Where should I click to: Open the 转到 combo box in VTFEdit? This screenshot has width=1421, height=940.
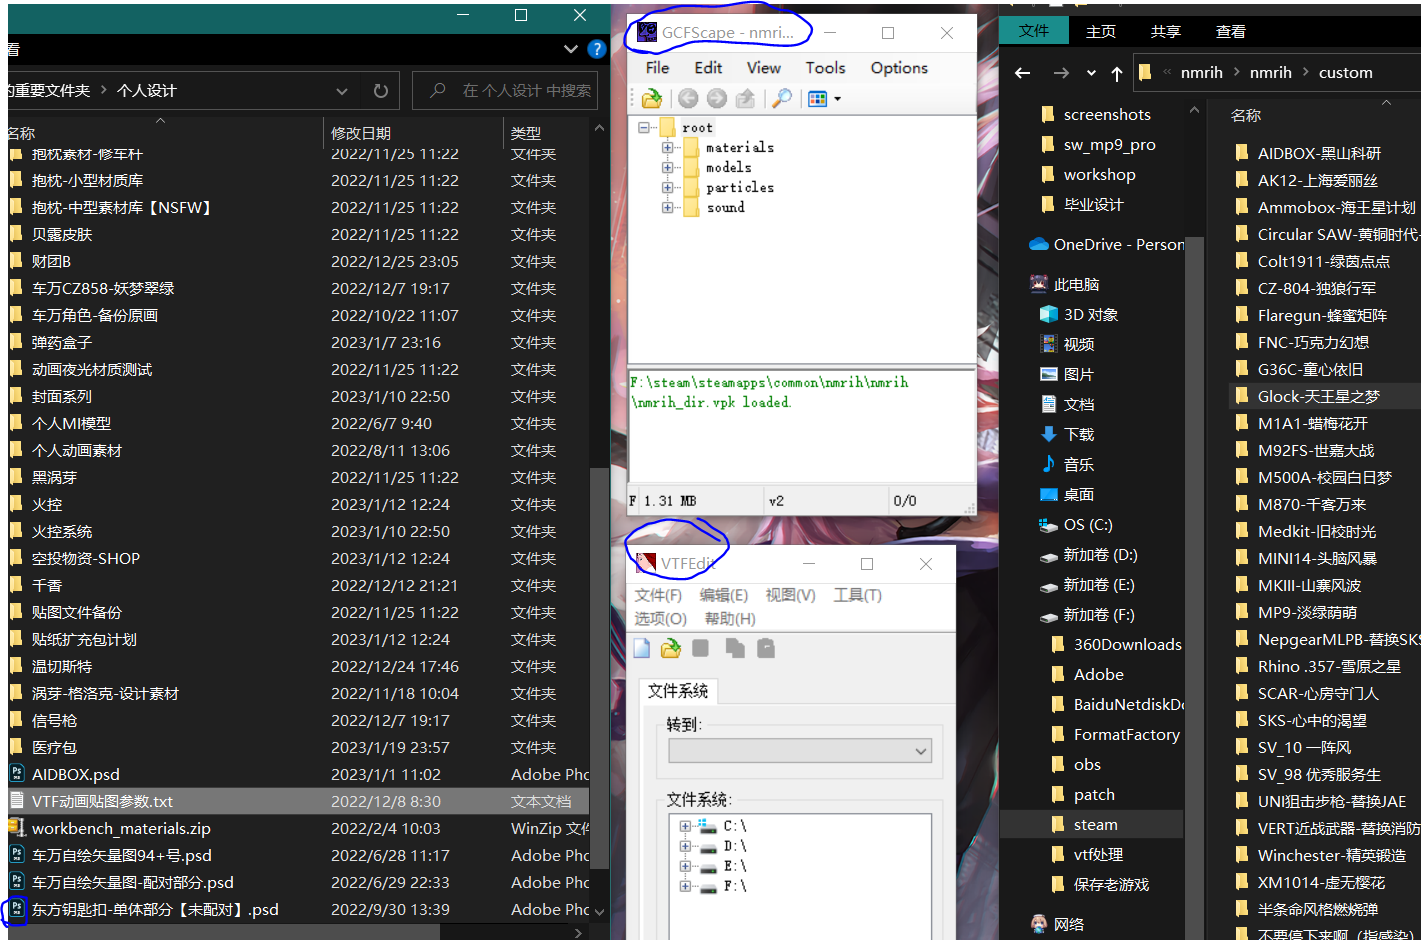click(800, 750)
